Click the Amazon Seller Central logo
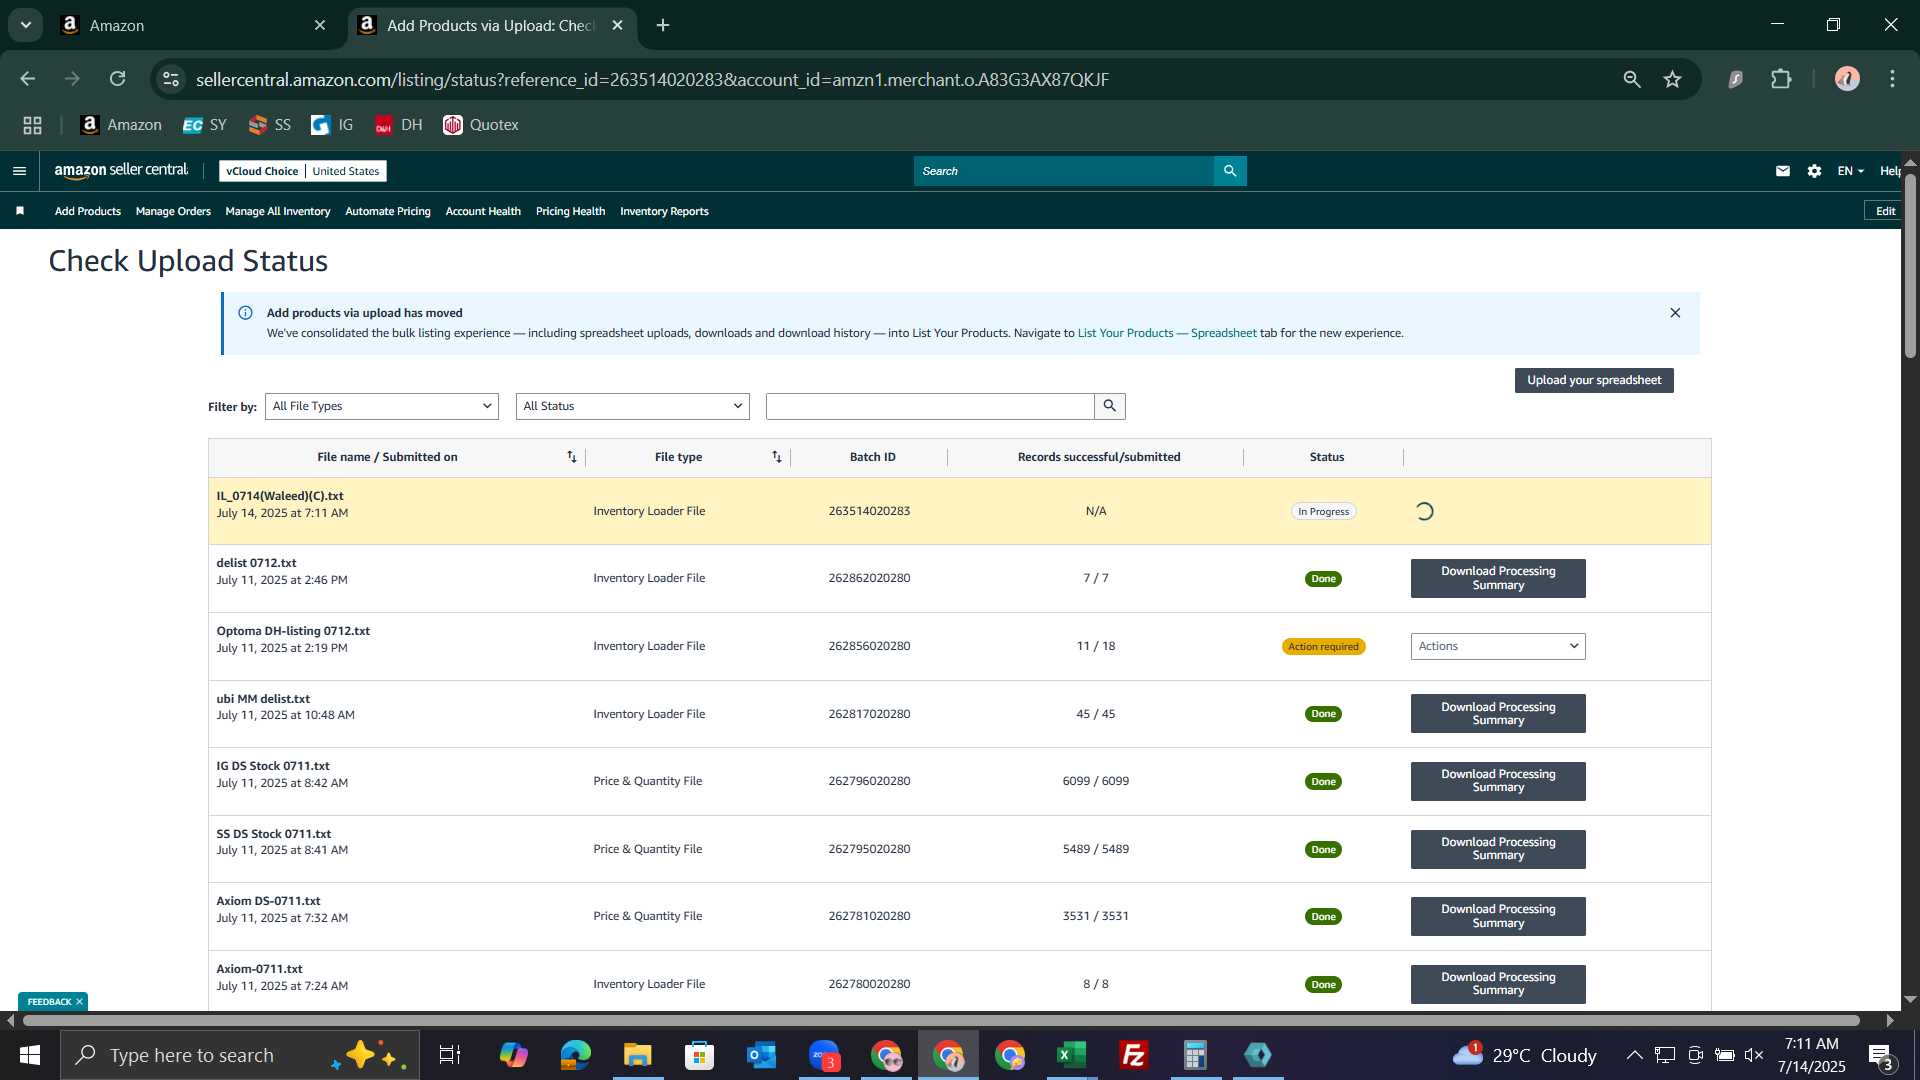Screen dimensions: 1920x1080 coord(121,171)
